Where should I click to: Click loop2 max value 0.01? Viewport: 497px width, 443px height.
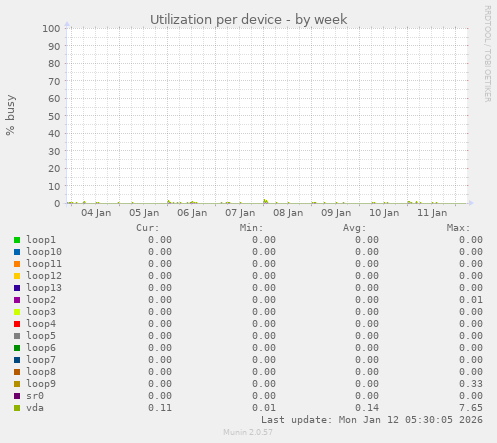tap(471, 300)
